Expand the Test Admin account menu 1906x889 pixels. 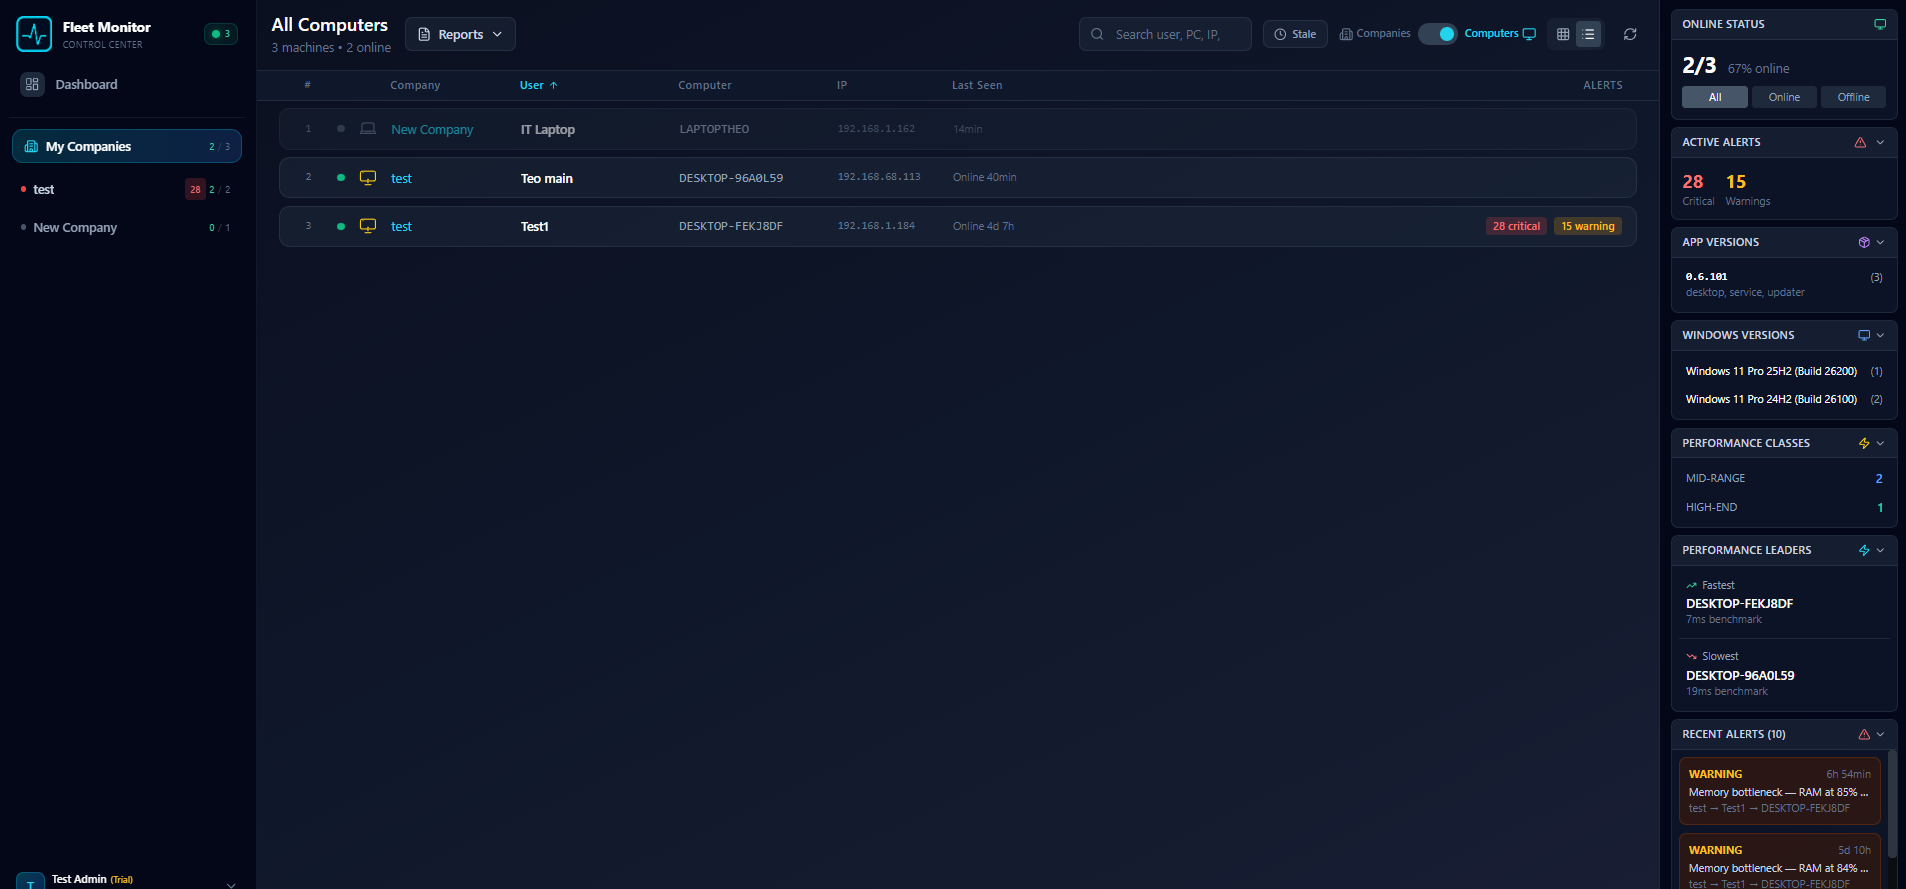tap(231, 883)
